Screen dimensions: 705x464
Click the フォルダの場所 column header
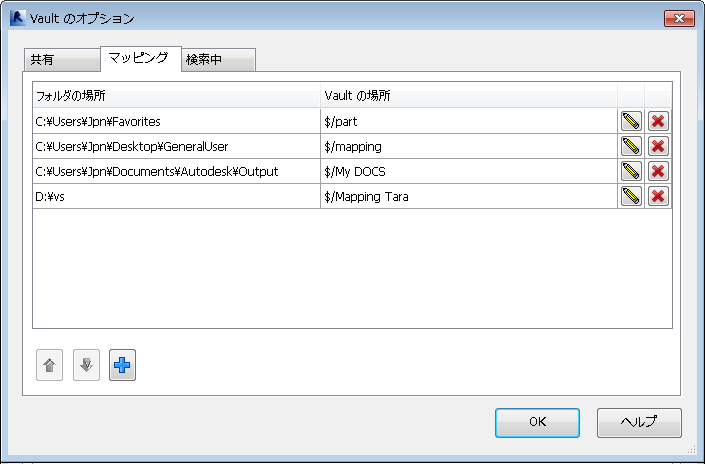click(176, 95)
